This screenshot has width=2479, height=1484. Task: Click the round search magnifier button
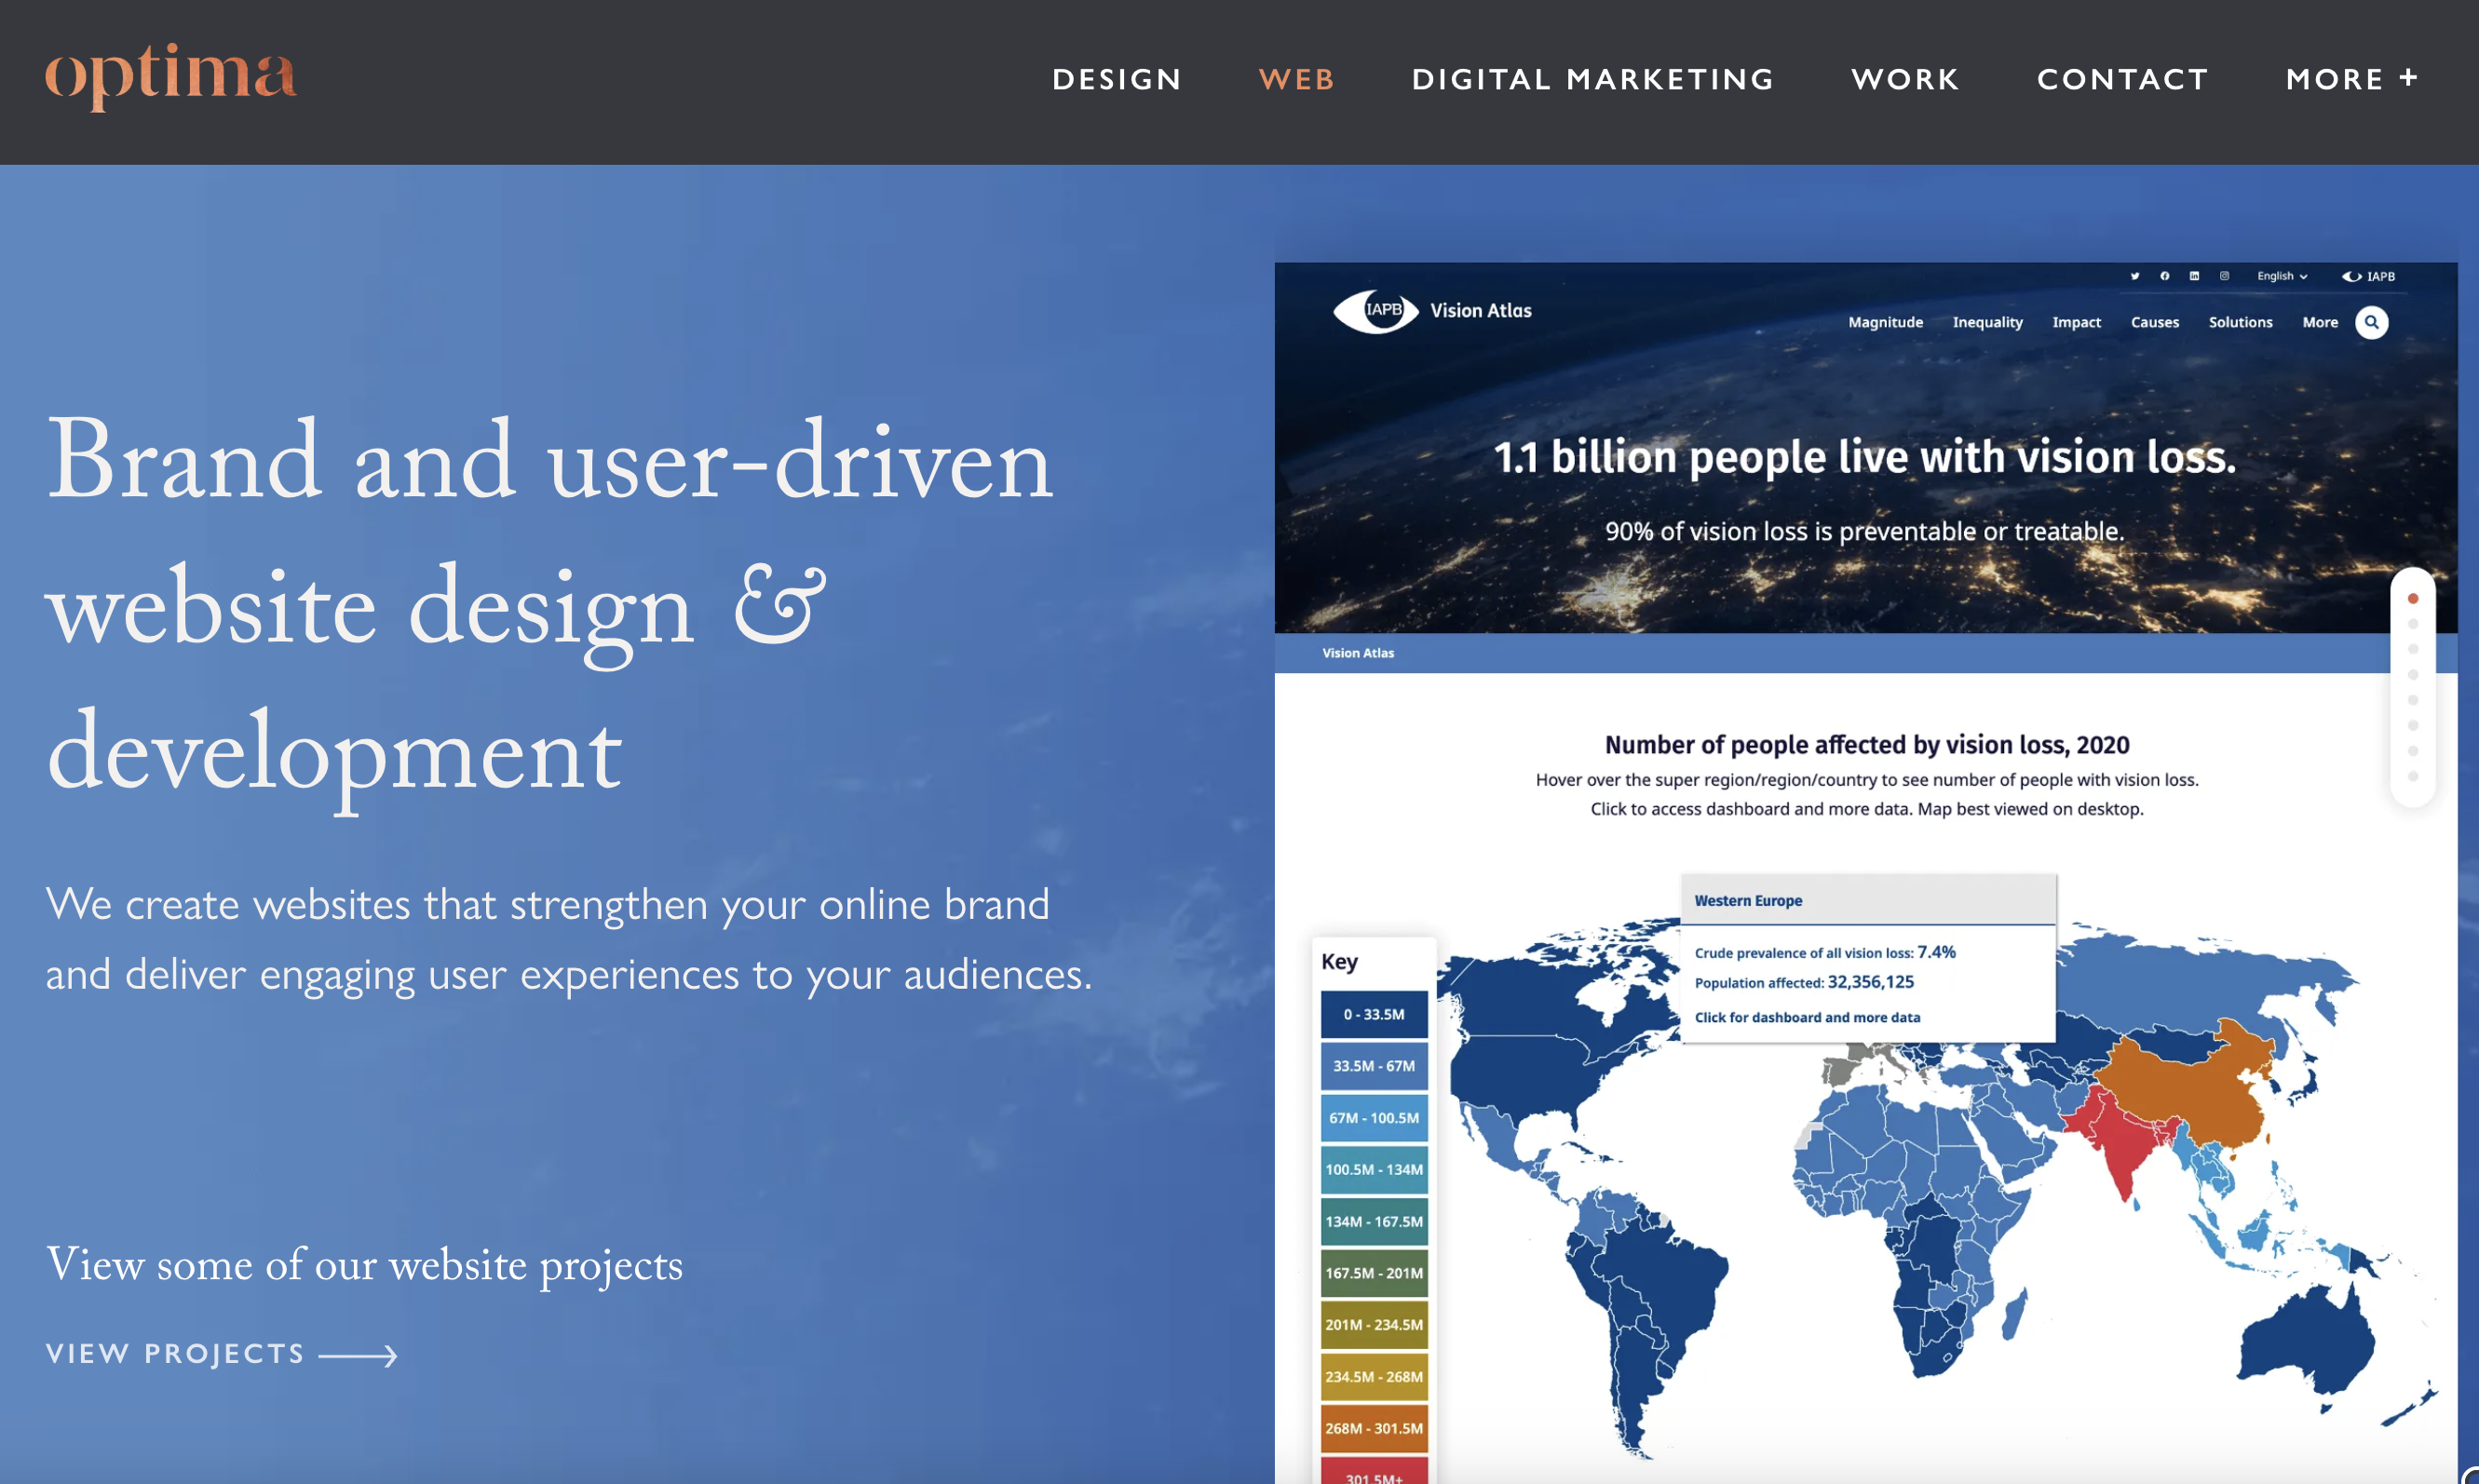pos(2371,322)
